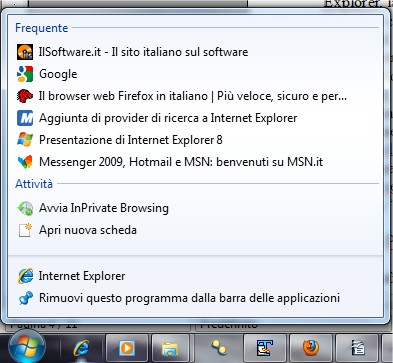
Task: Open Windows Media Player from taskbar
Action: click(x=127, y=349)
